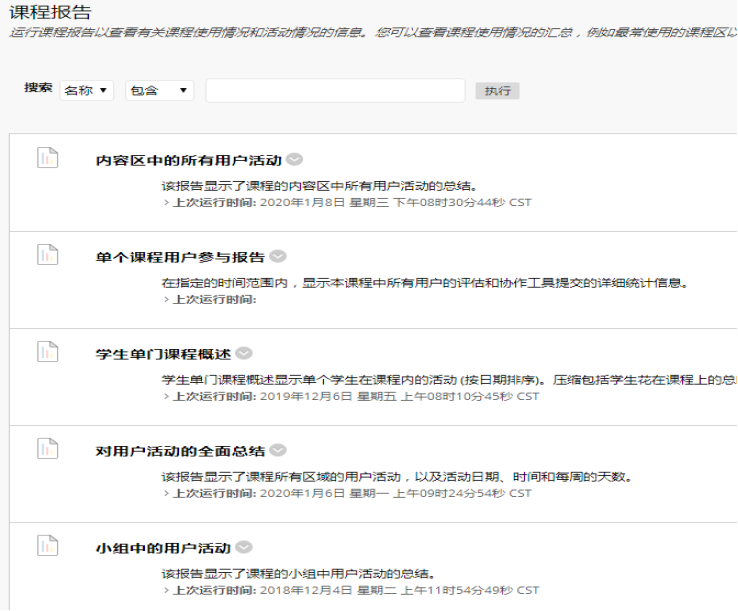Image resolution: width=738 pixels, height=611 pixels.
Task: Open options chevron for 内容区中的所有用户活动
Action: point(294,159)
